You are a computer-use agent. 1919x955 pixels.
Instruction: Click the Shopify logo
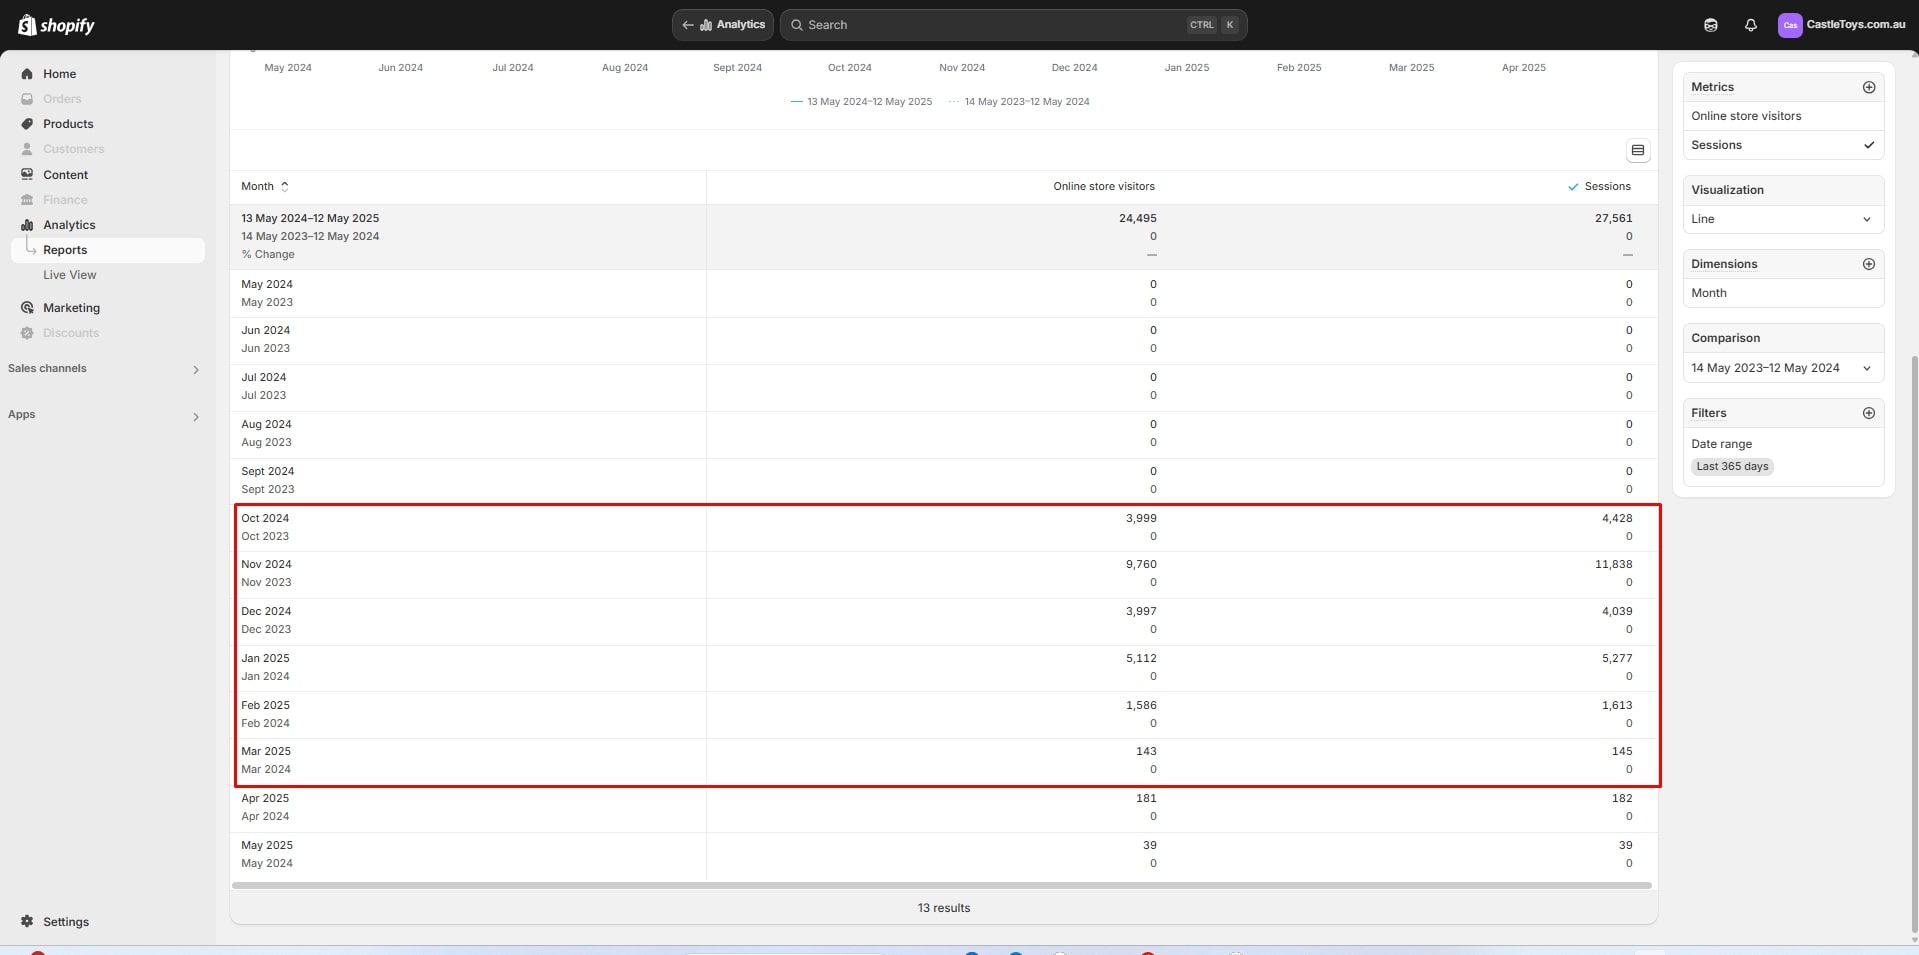coord(56,25)
